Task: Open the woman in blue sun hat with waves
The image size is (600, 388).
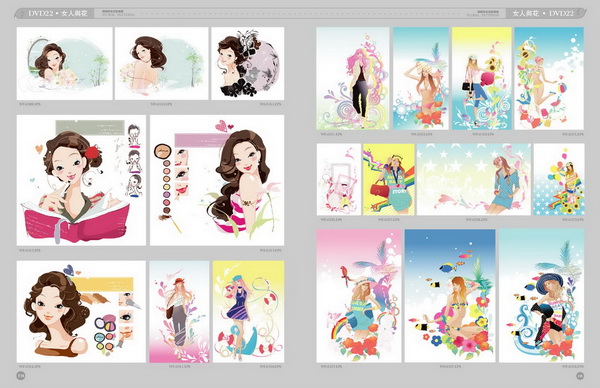Action: pyautogui.click(x=541, y=296)
